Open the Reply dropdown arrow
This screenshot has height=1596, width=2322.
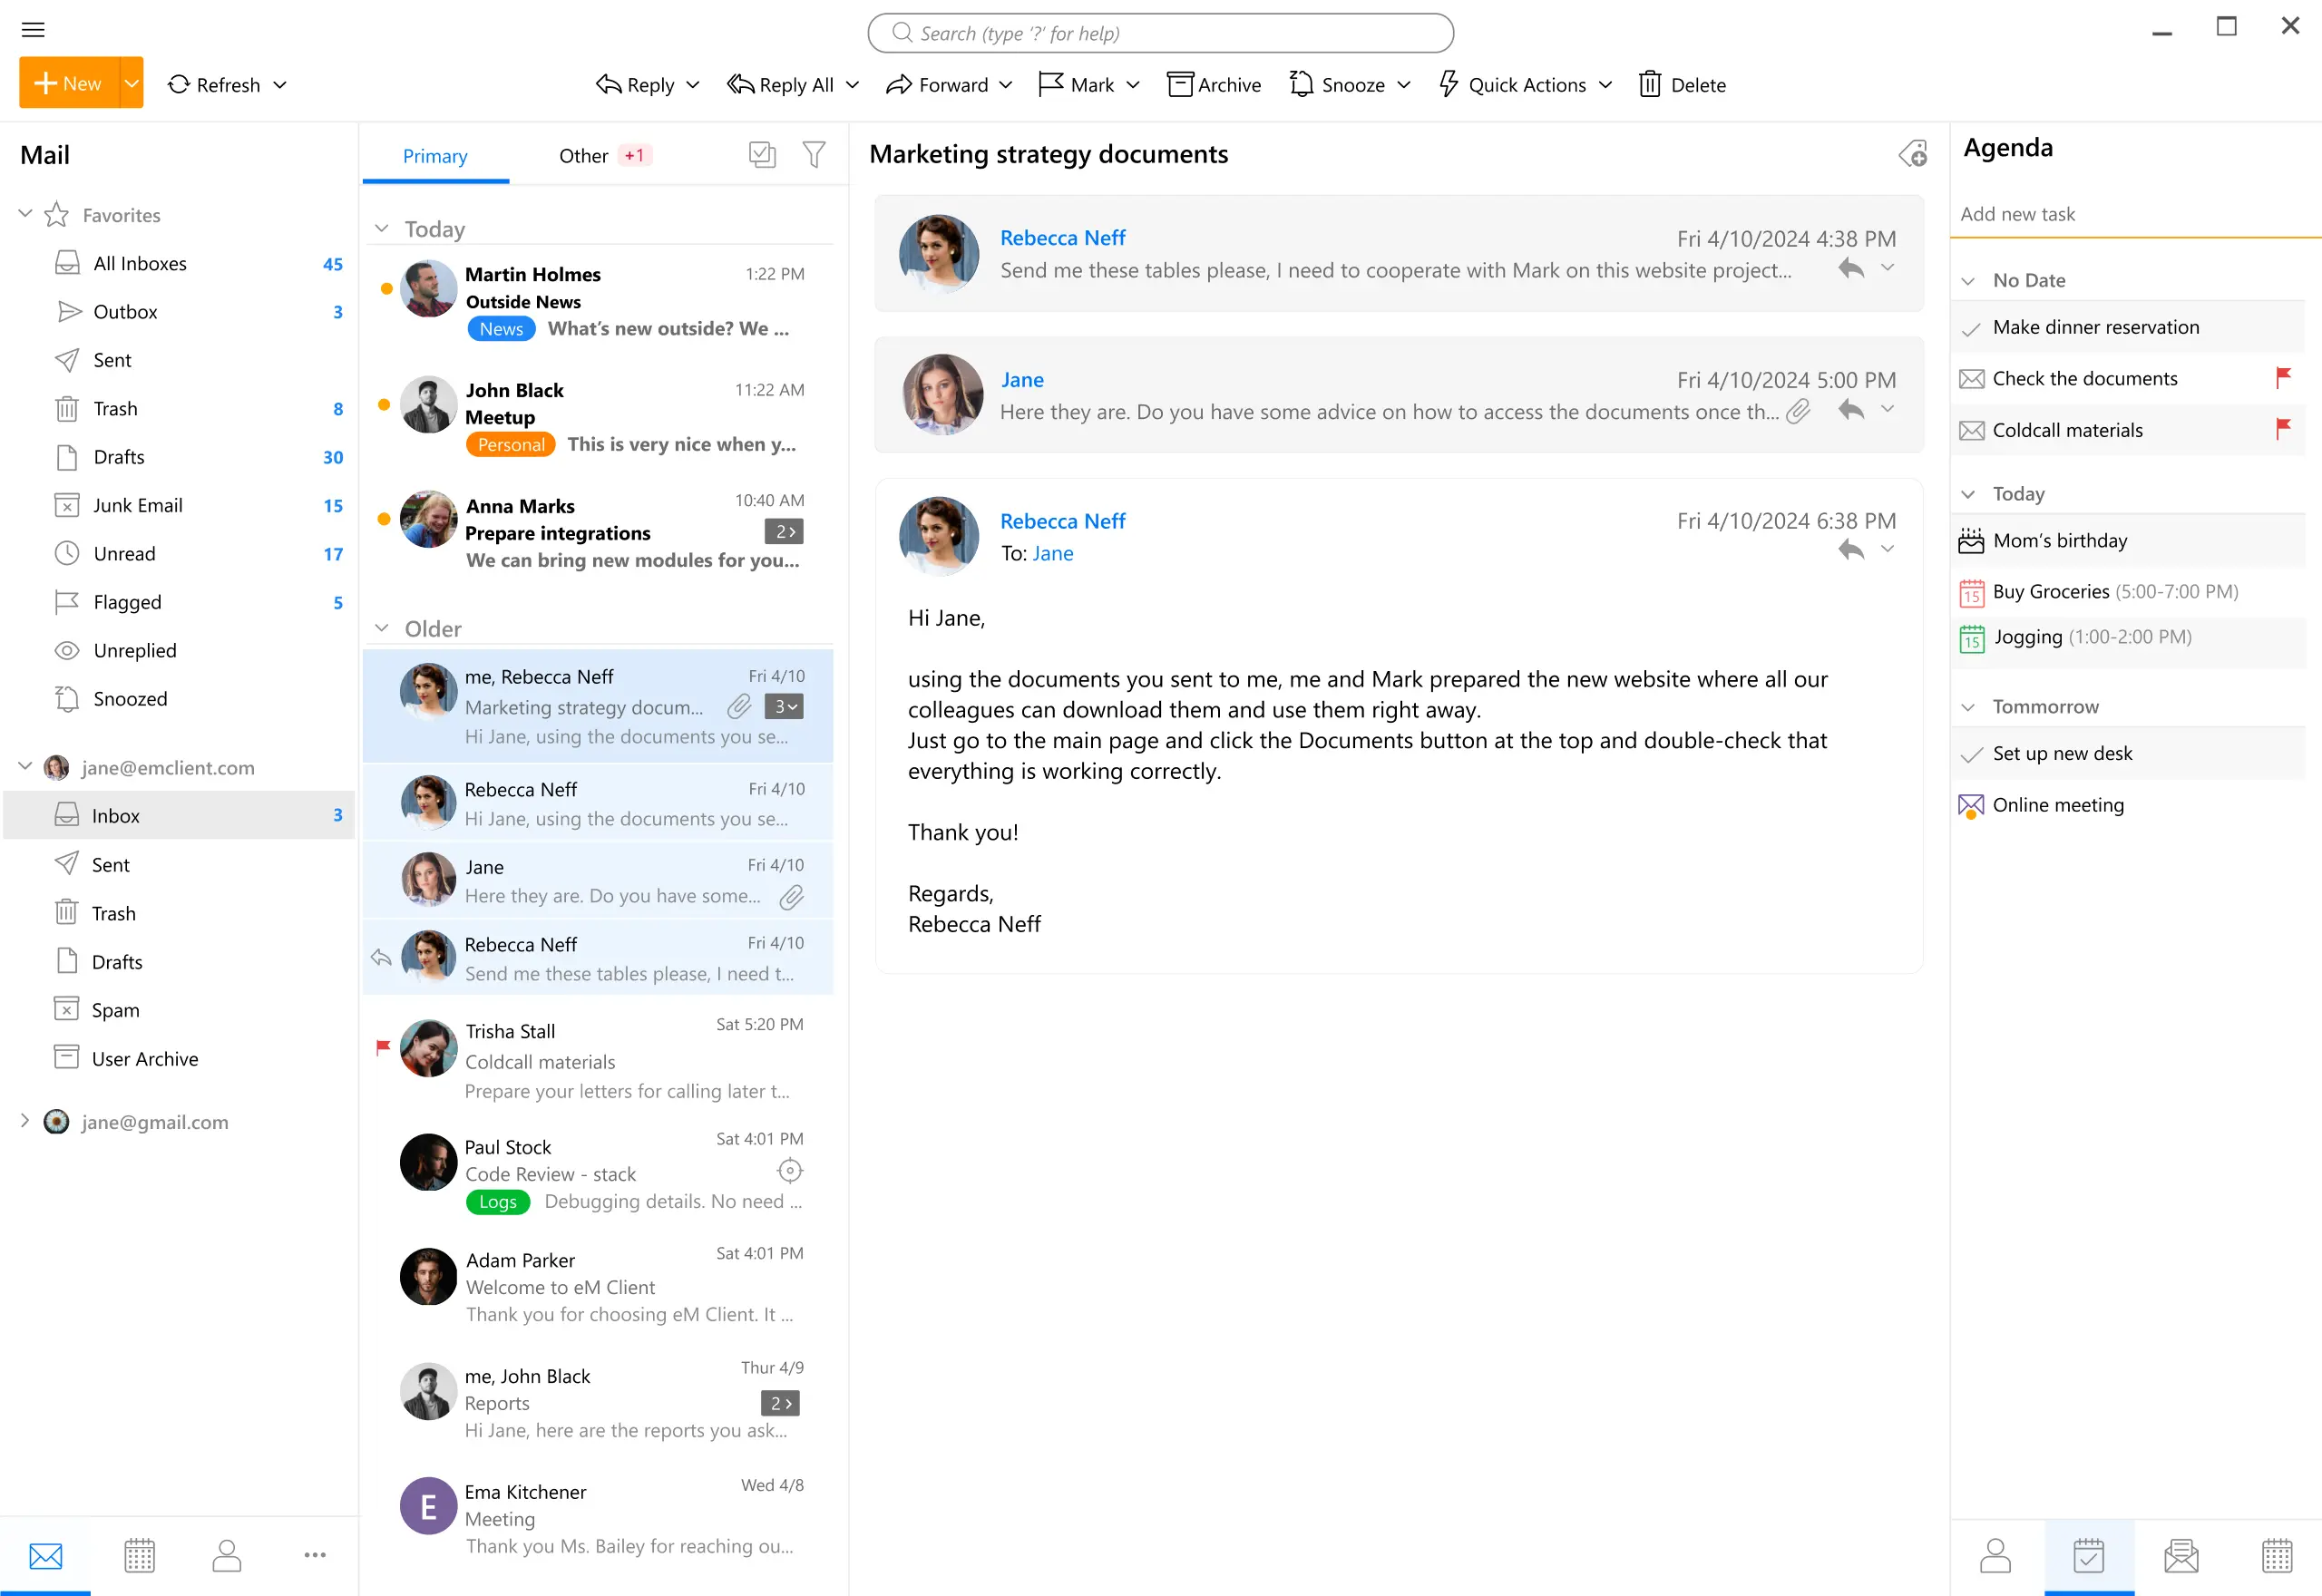point(691,85)
